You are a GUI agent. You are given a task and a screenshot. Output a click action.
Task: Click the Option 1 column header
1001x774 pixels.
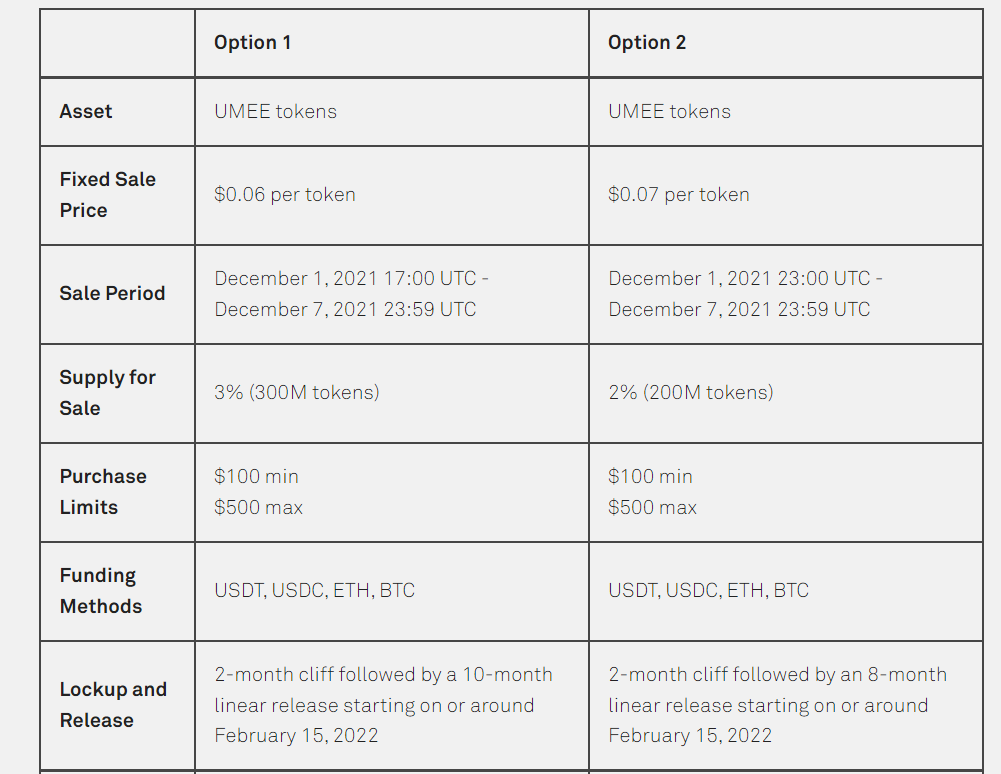(x=252, y=43)
